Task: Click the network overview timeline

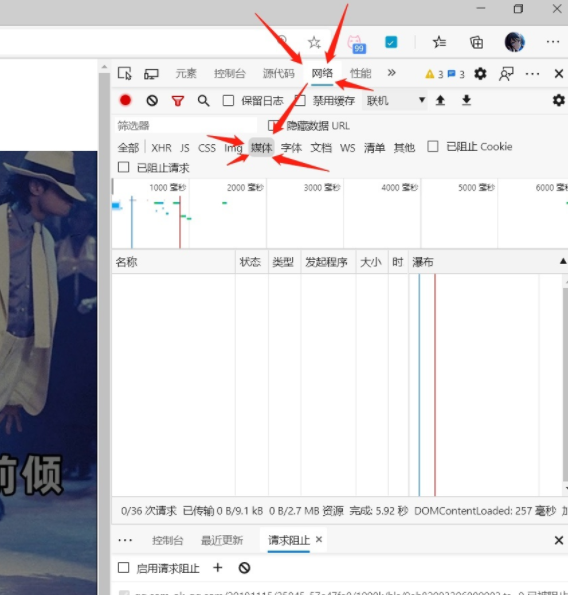Action: pos(340,214)
